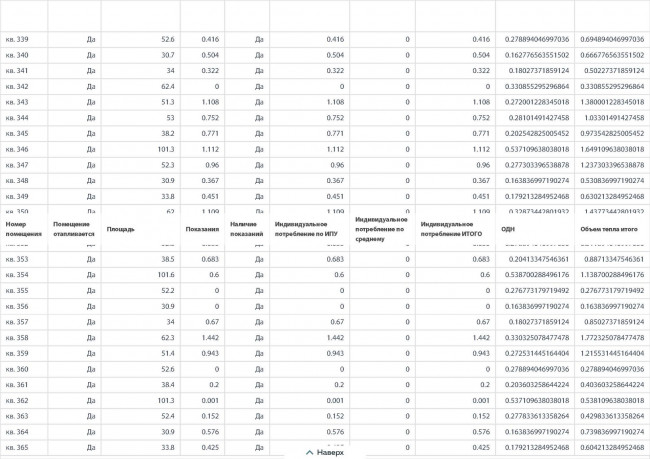This screenshot has height=459, width=650.
Task: Click the "Индивидуальное потребление ИТОГО" header
Action: click(451, 229)
